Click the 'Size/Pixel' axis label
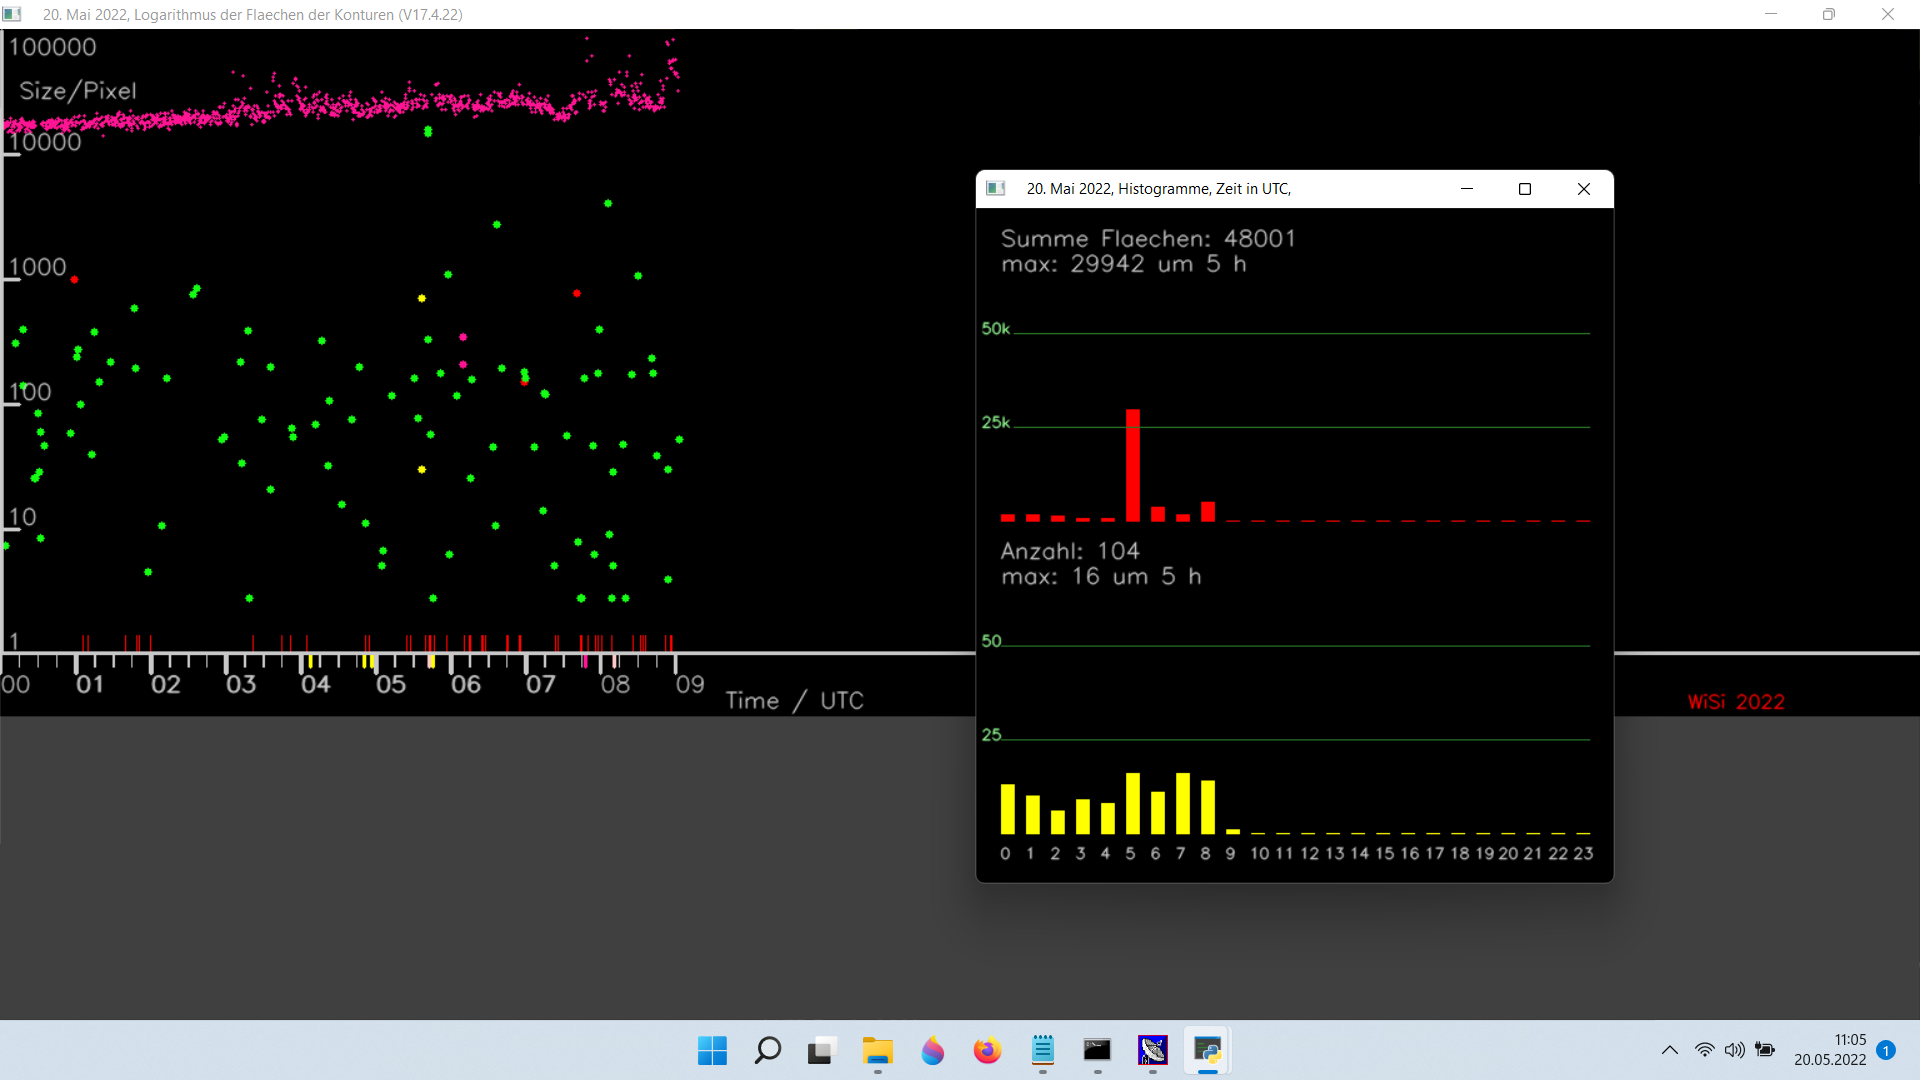1920x1080 pixels. pyautogui.click(x=78, y=91)
